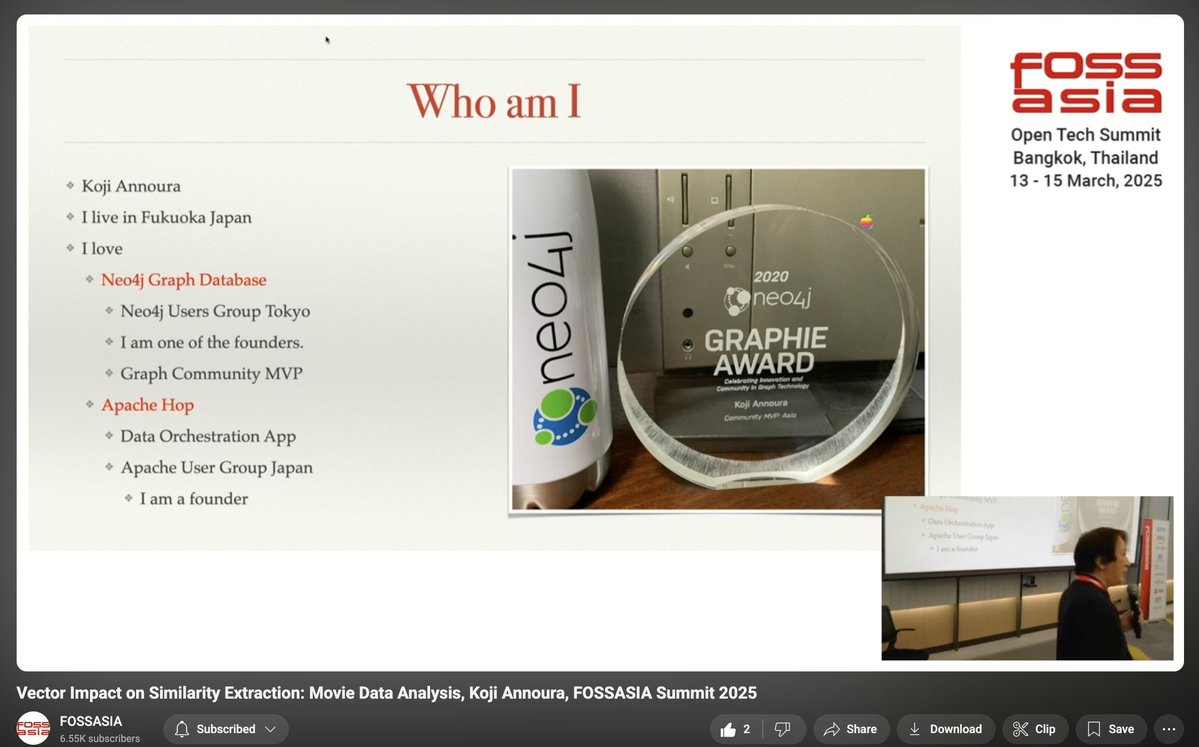Expand the Subscribed dropdown chevron
Viewport: 1199px width, 747px height.
tap(270, 729)
